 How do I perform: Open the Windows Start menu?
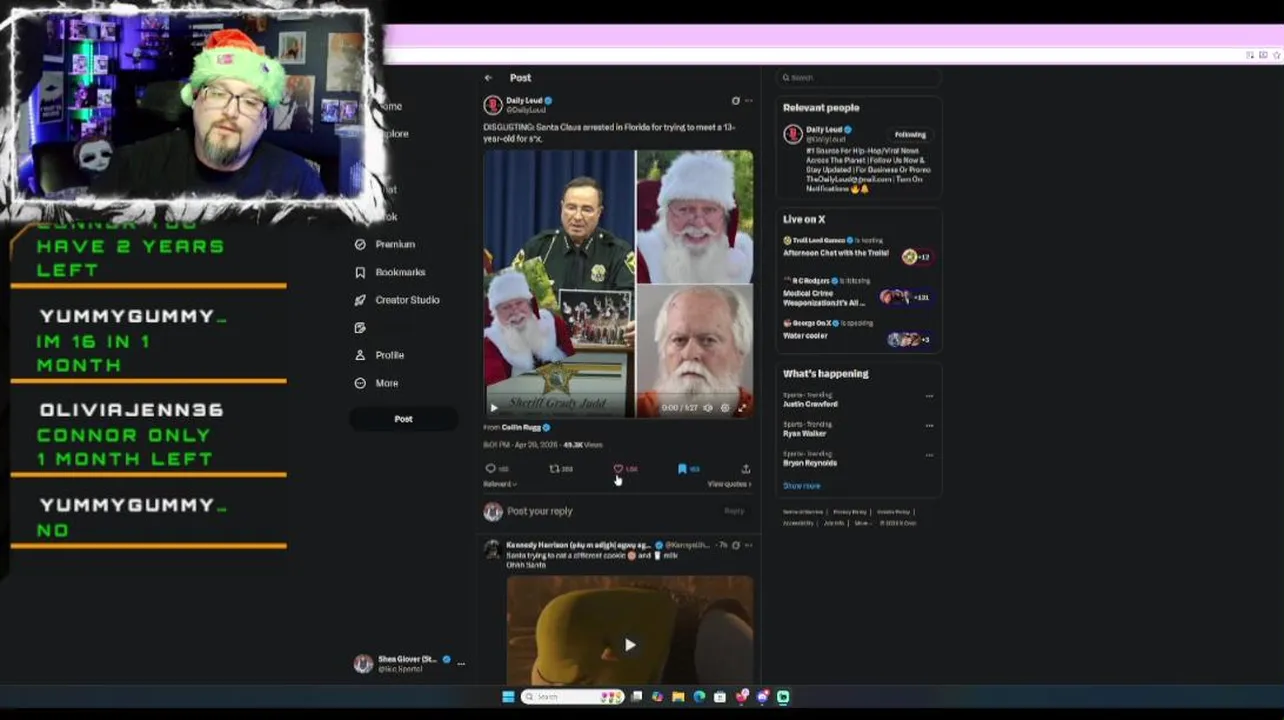point(508,697)
